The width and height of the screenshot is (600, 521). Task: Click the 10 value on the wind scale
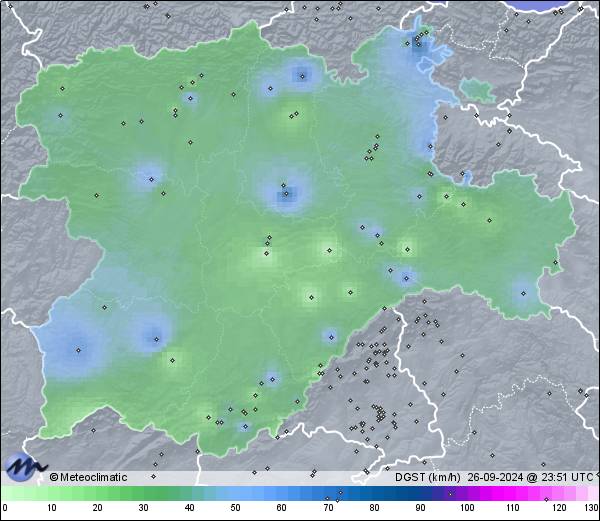[x=52, y=508]
